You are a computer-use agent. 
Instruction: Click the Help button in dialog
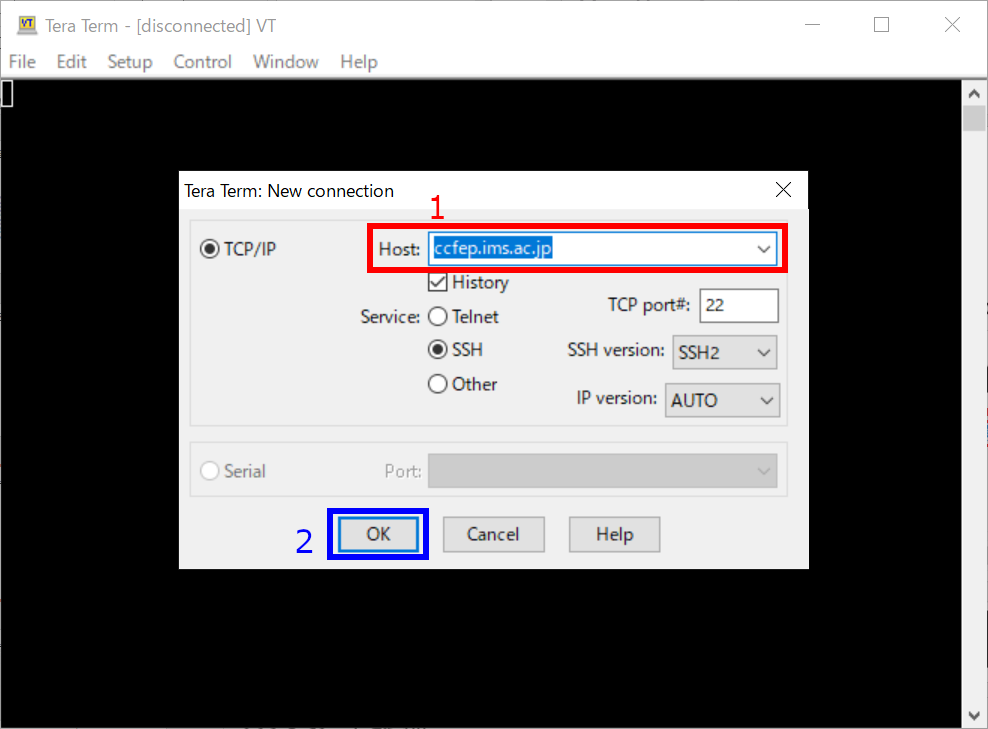614,534
